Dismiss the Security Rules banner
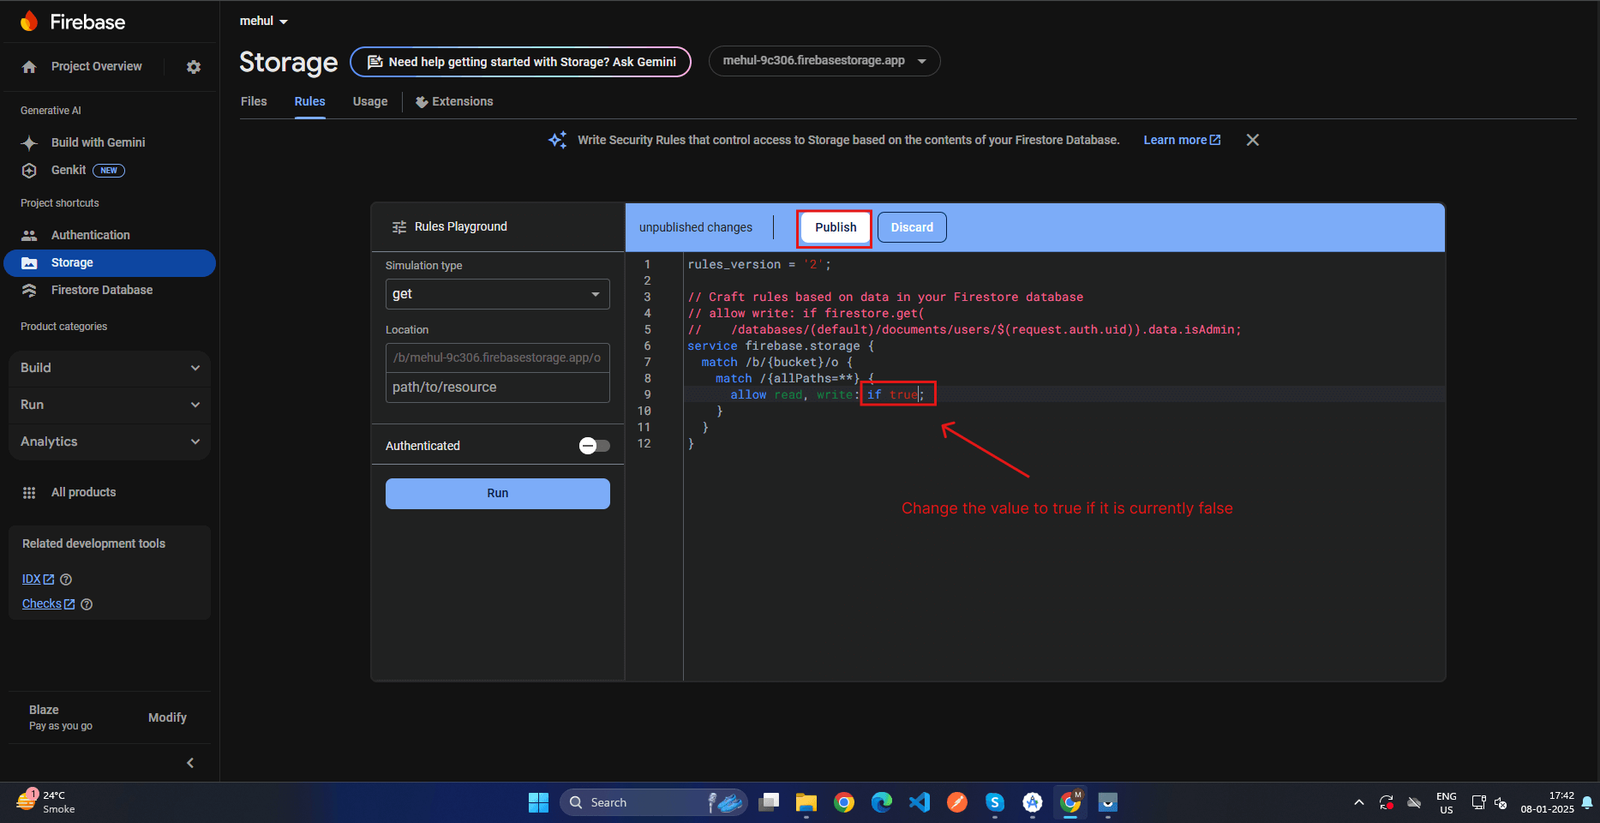 click(x=1252, y=140)
